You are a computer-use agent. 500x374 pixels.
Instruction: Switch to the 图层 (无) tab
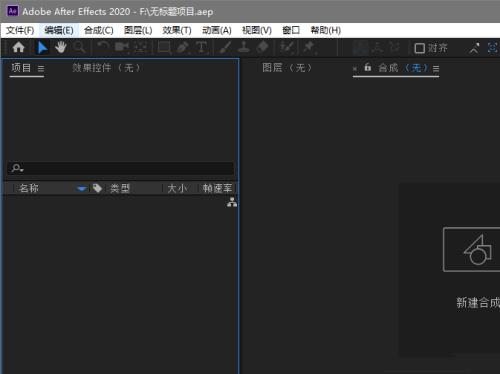coord(287,68)
